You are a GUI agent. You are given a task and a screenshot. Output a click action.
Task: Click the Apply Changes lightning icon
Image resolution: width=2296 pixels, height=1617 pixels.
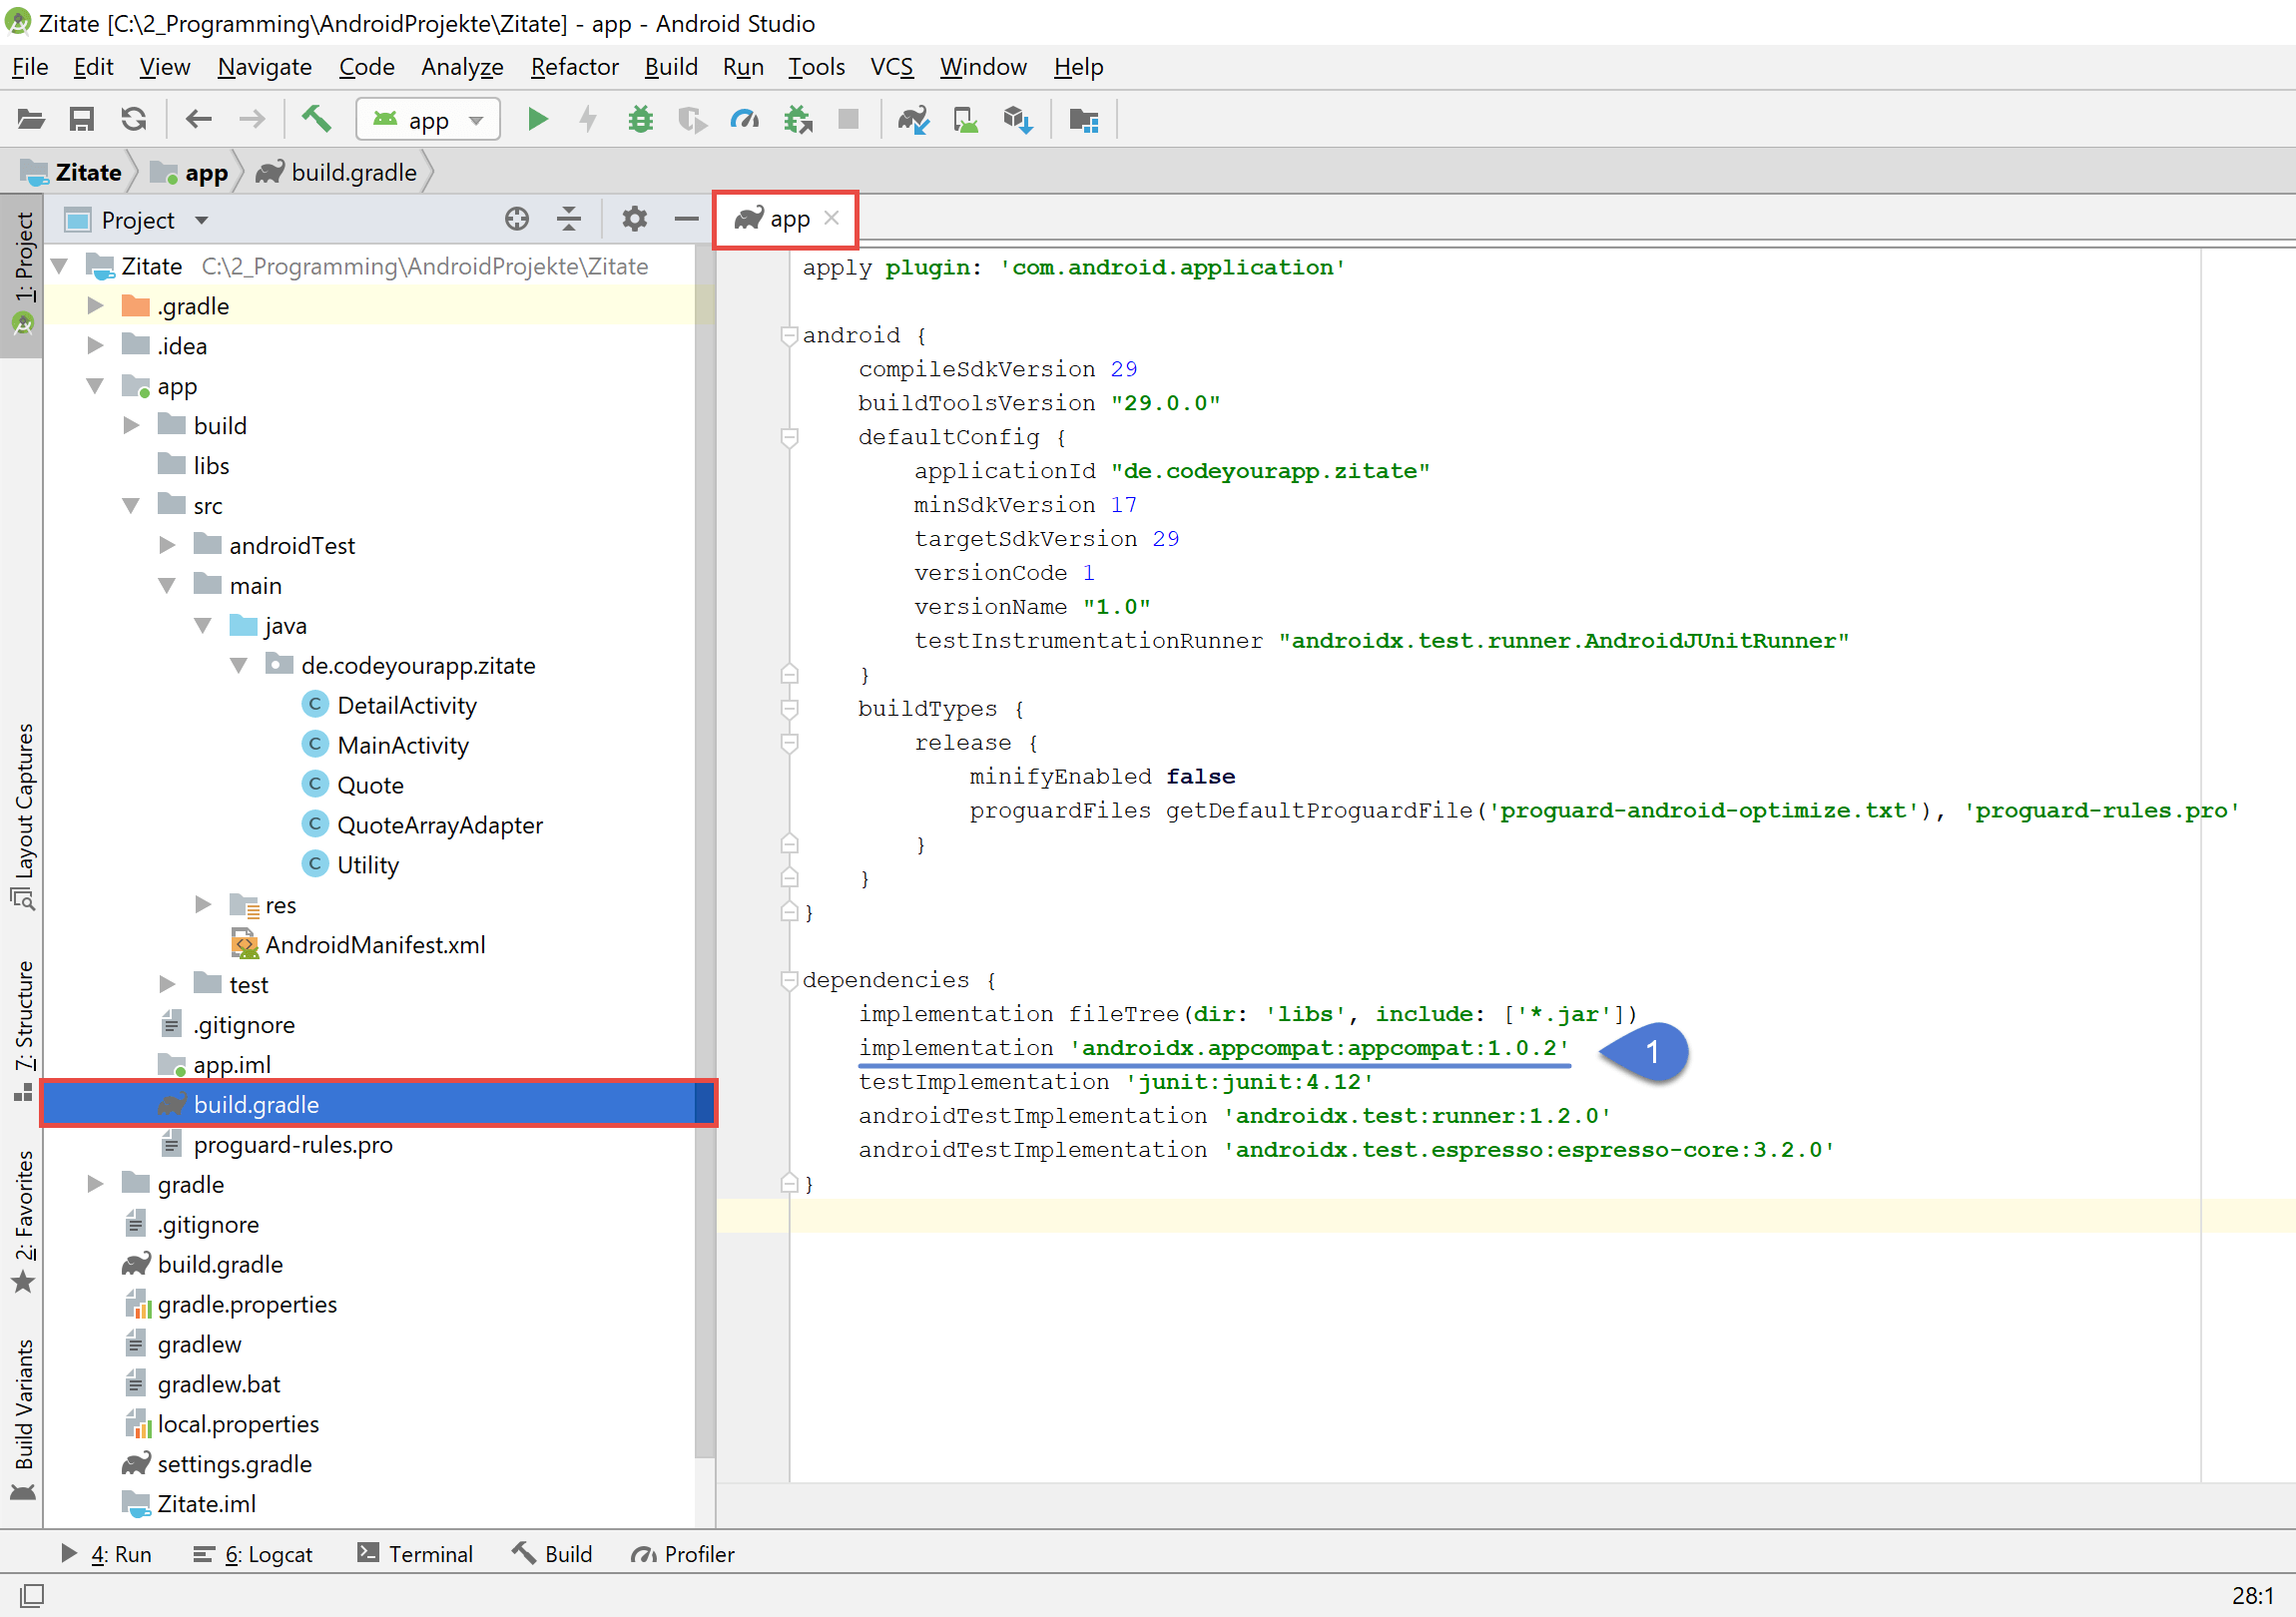click(588, 120)
